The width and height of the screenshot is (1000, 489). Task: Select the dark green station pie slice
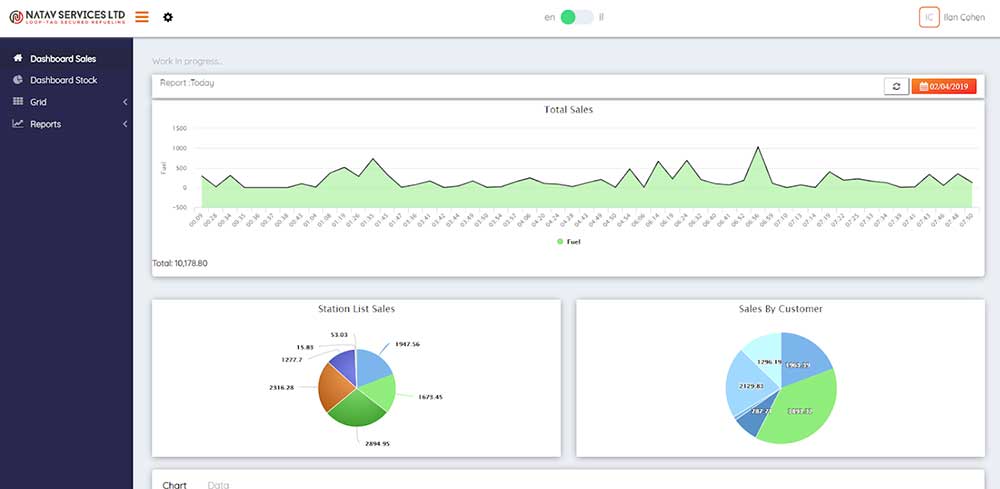pos(358,408)
